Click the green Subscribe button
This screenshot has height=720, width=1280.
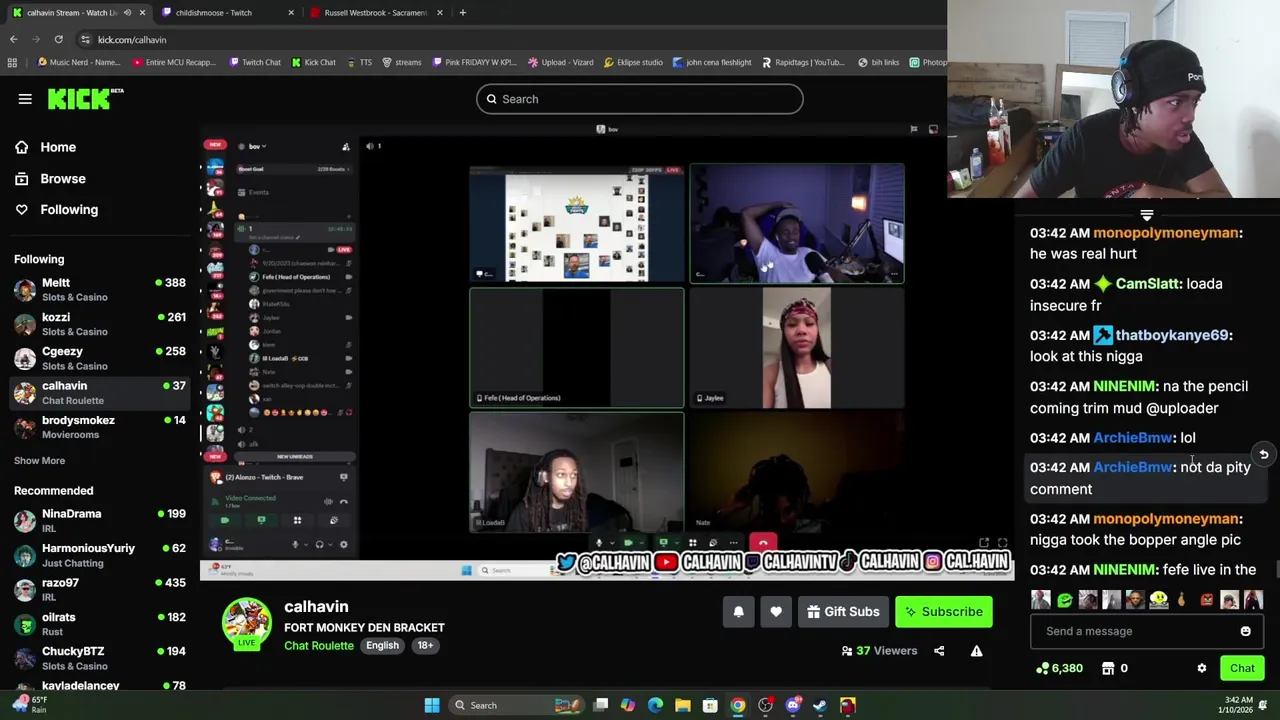[944, 612]
